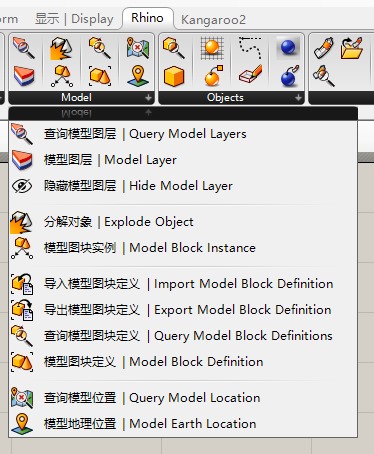This screenshot has width=374, height=454.
Task: Choose the orange box icon in Objects panel
Action: click(174, 76)
